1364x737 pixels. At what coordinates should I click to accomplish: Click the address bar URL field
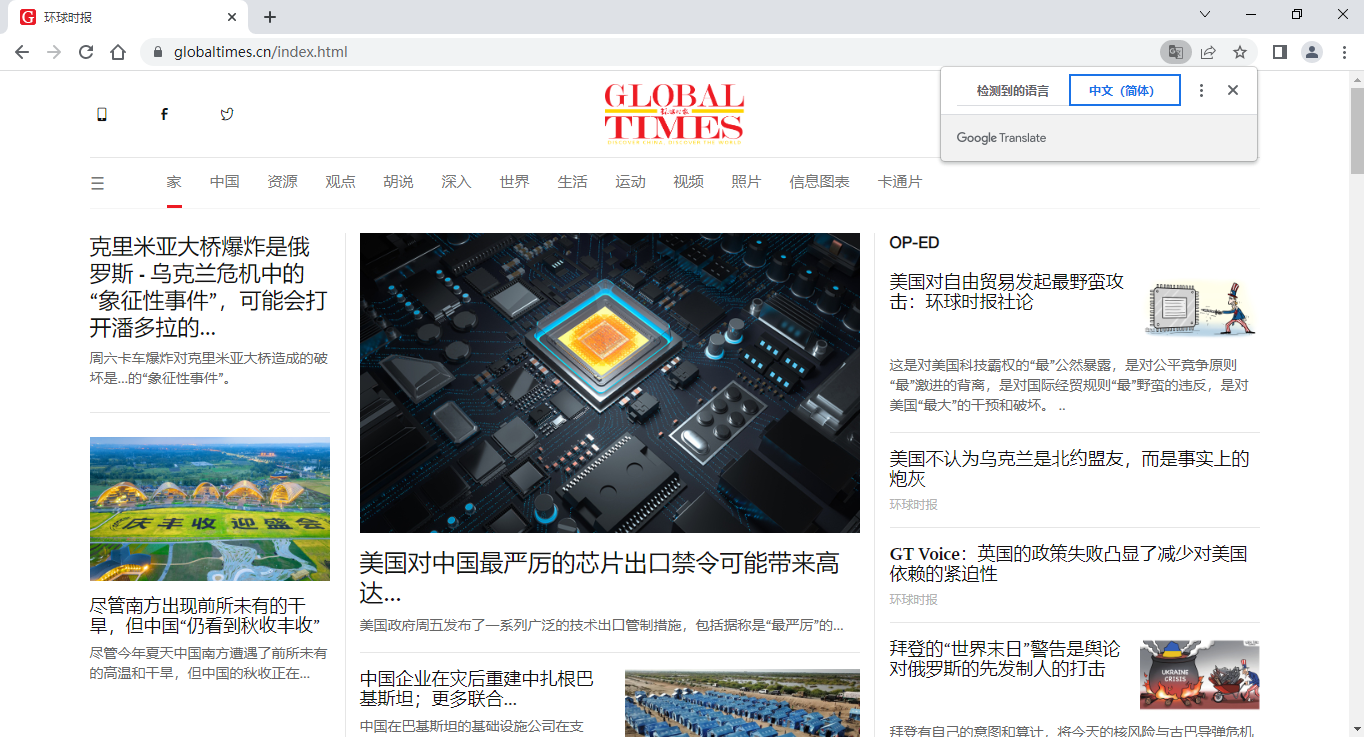point(650,52)
